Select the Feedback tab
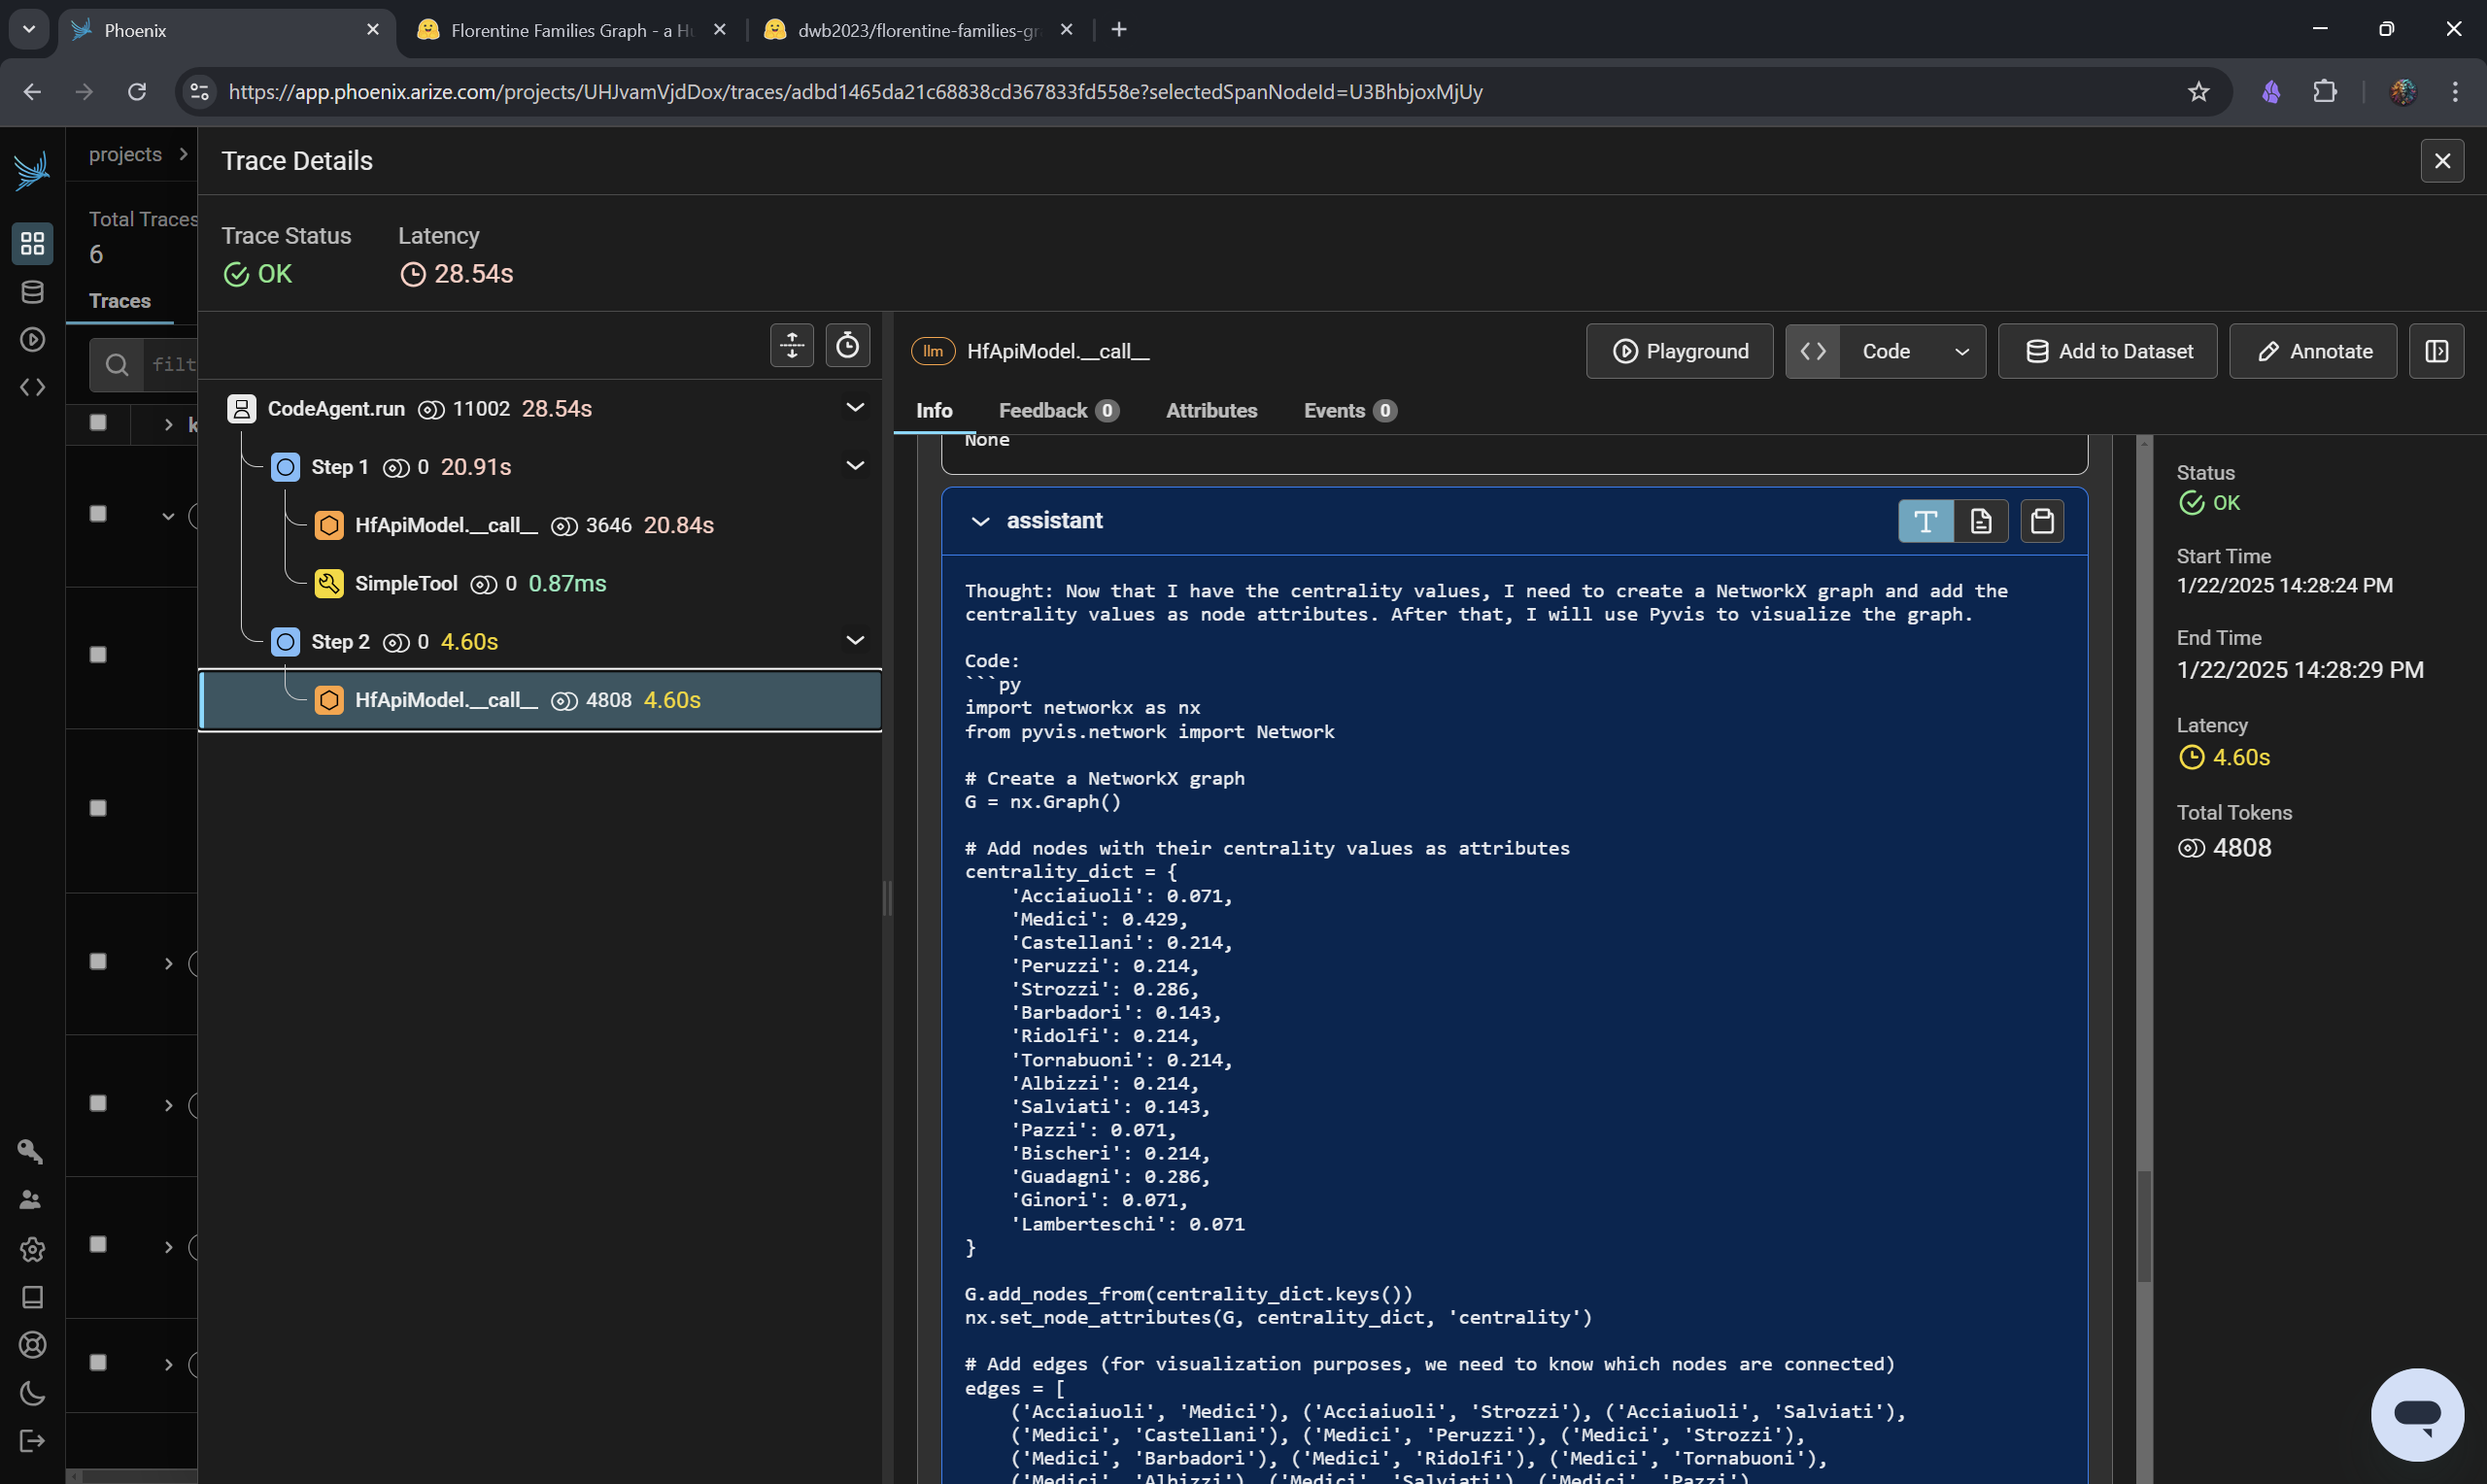The image size is (2487, 1484). [1044, 410]
